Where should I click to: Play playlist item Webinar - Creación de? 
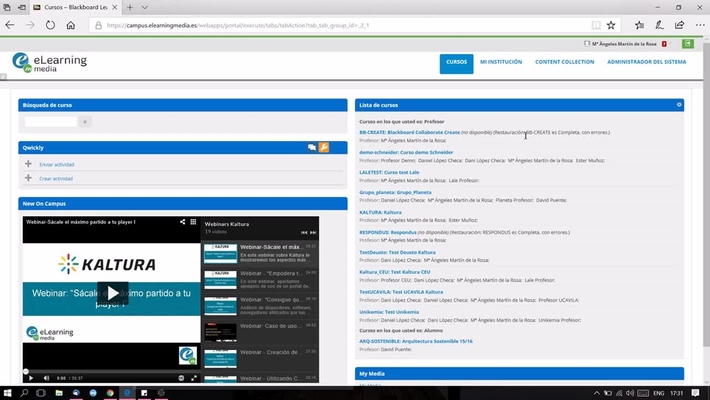click(260, 358)
